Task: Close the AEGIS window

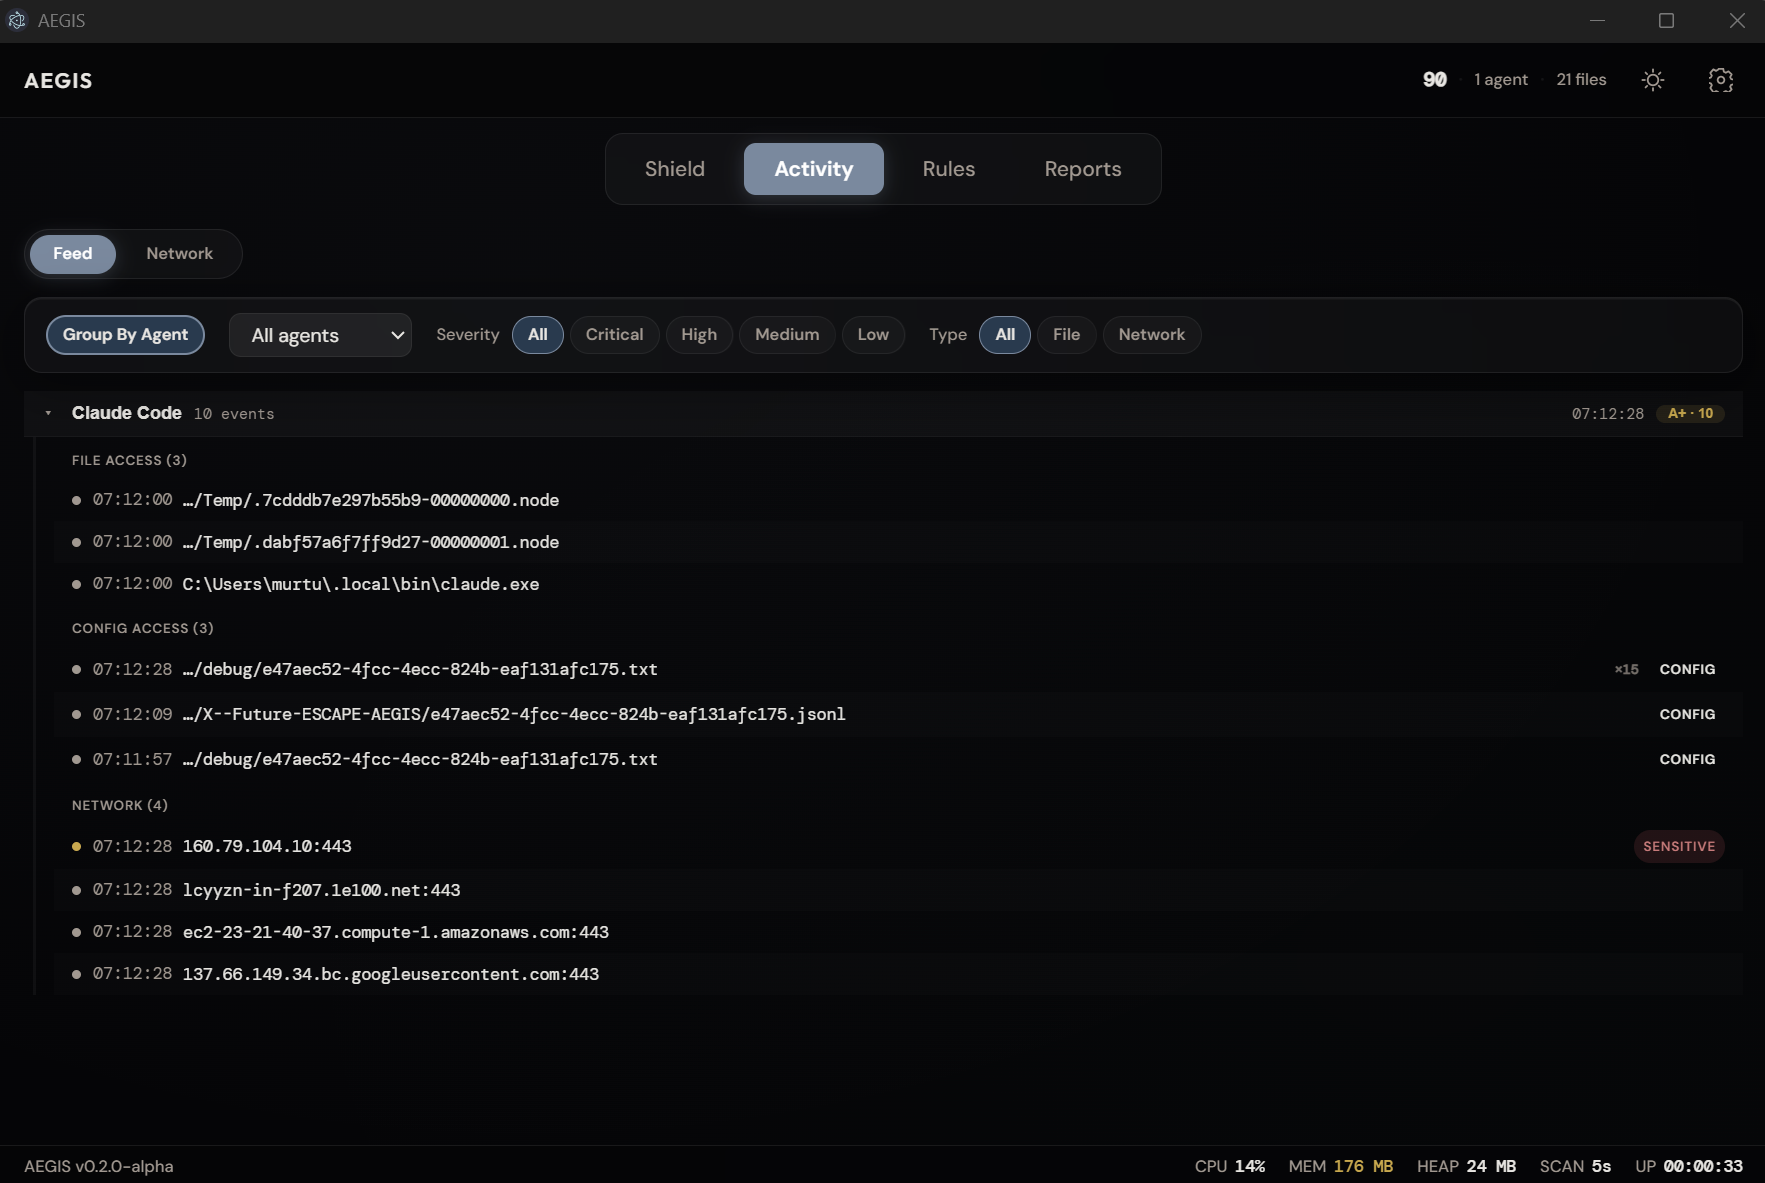Action: click(1737, 20)
